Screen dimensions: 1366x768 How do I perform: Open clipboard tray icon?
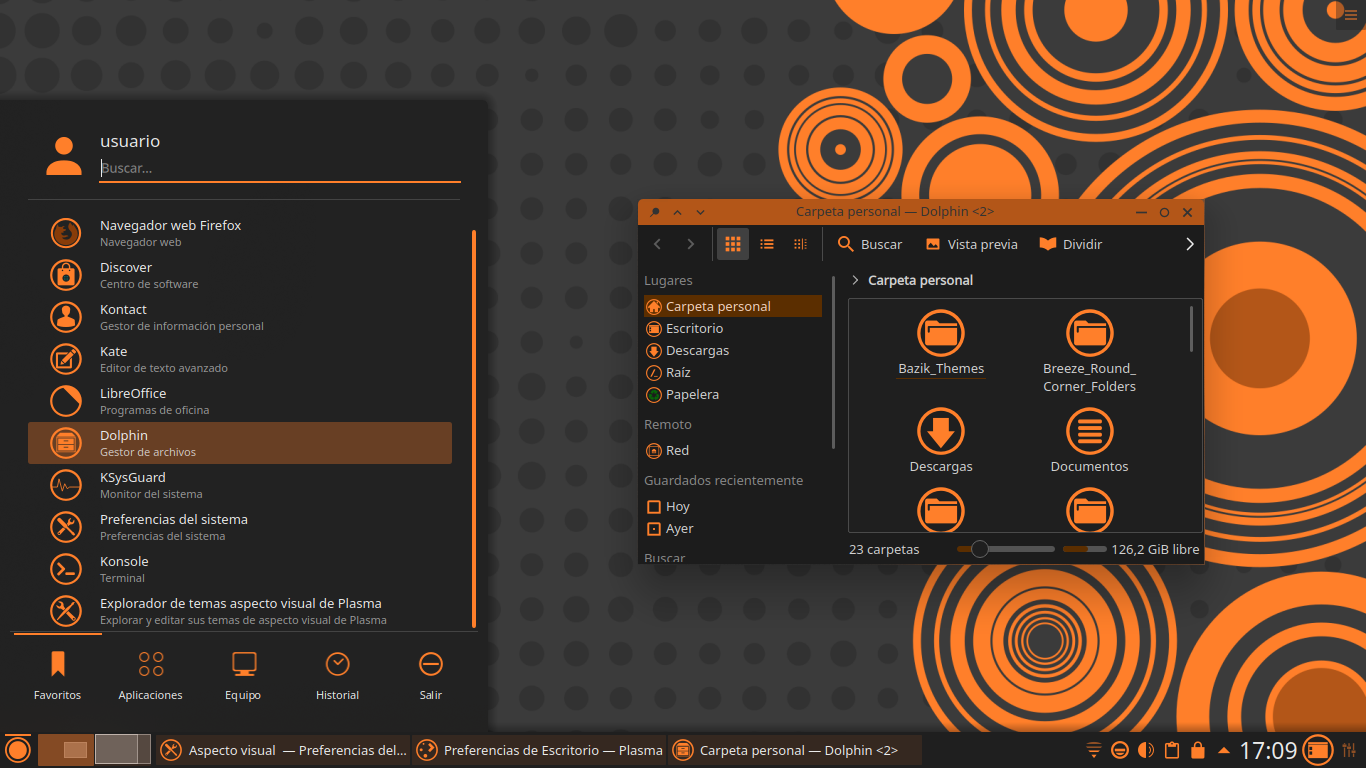(x=1172, y=750)
